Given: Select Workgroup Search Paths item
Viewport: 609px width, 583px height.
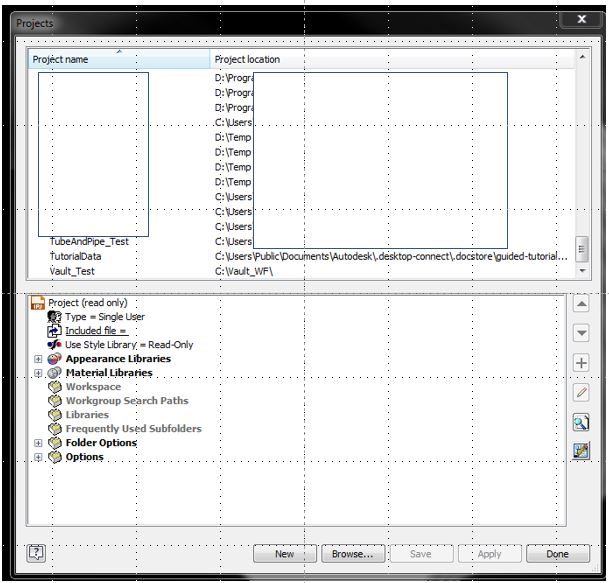Looking at the screenshot, I should [127, 400].
